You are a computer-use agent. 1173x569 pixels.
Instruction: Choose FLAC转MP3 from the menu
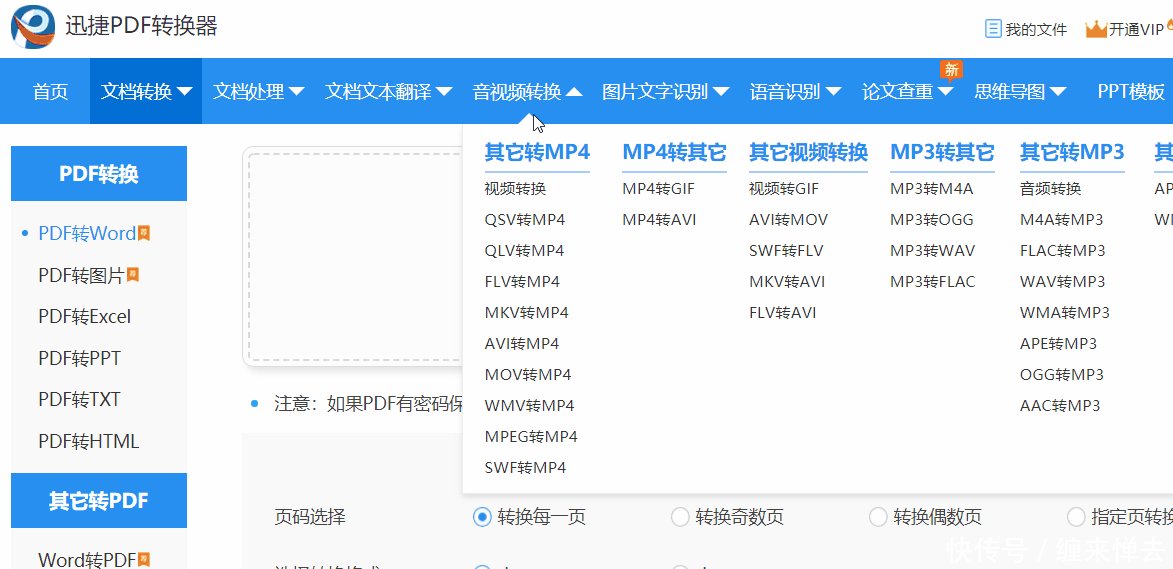click(1062, 250)
